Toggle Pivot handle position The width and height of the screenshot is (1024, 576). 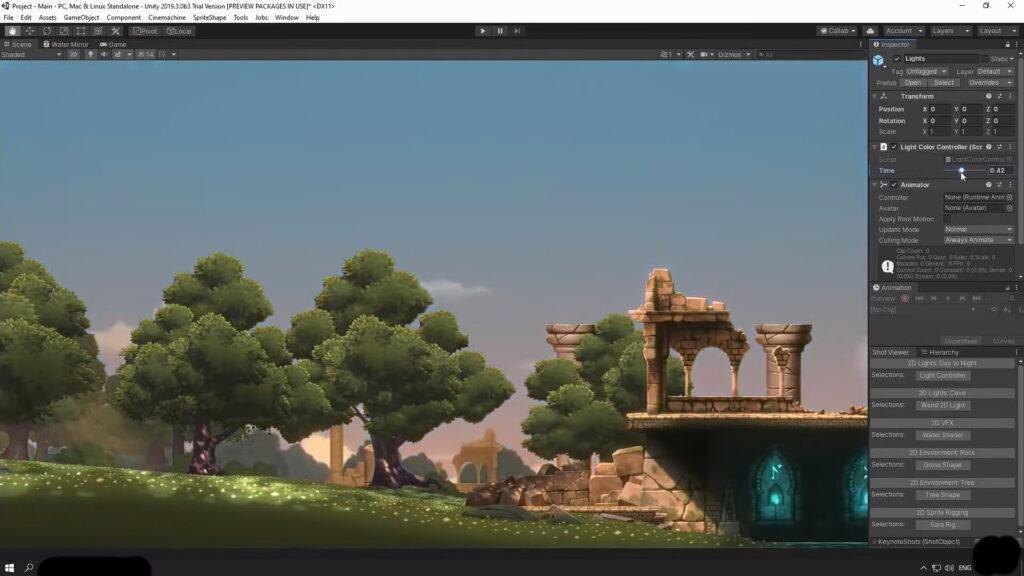tap(145, 31)
